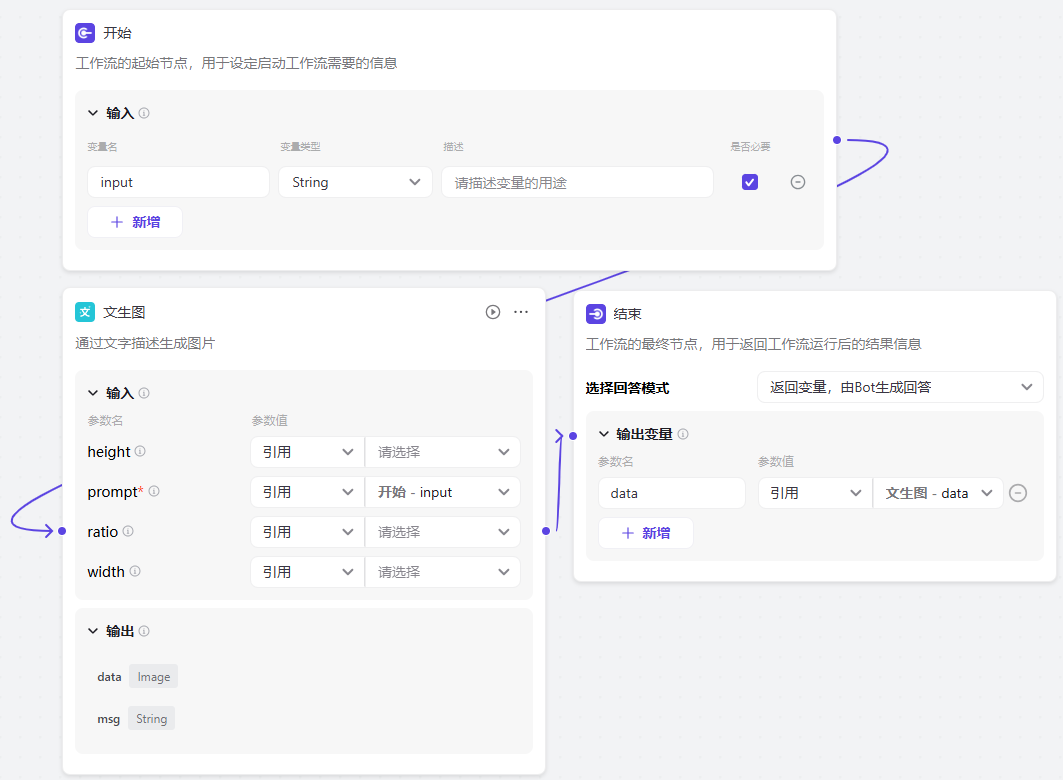Click the 请描述变量的用途 description field
1063x780 pixels.
[577, 182]
